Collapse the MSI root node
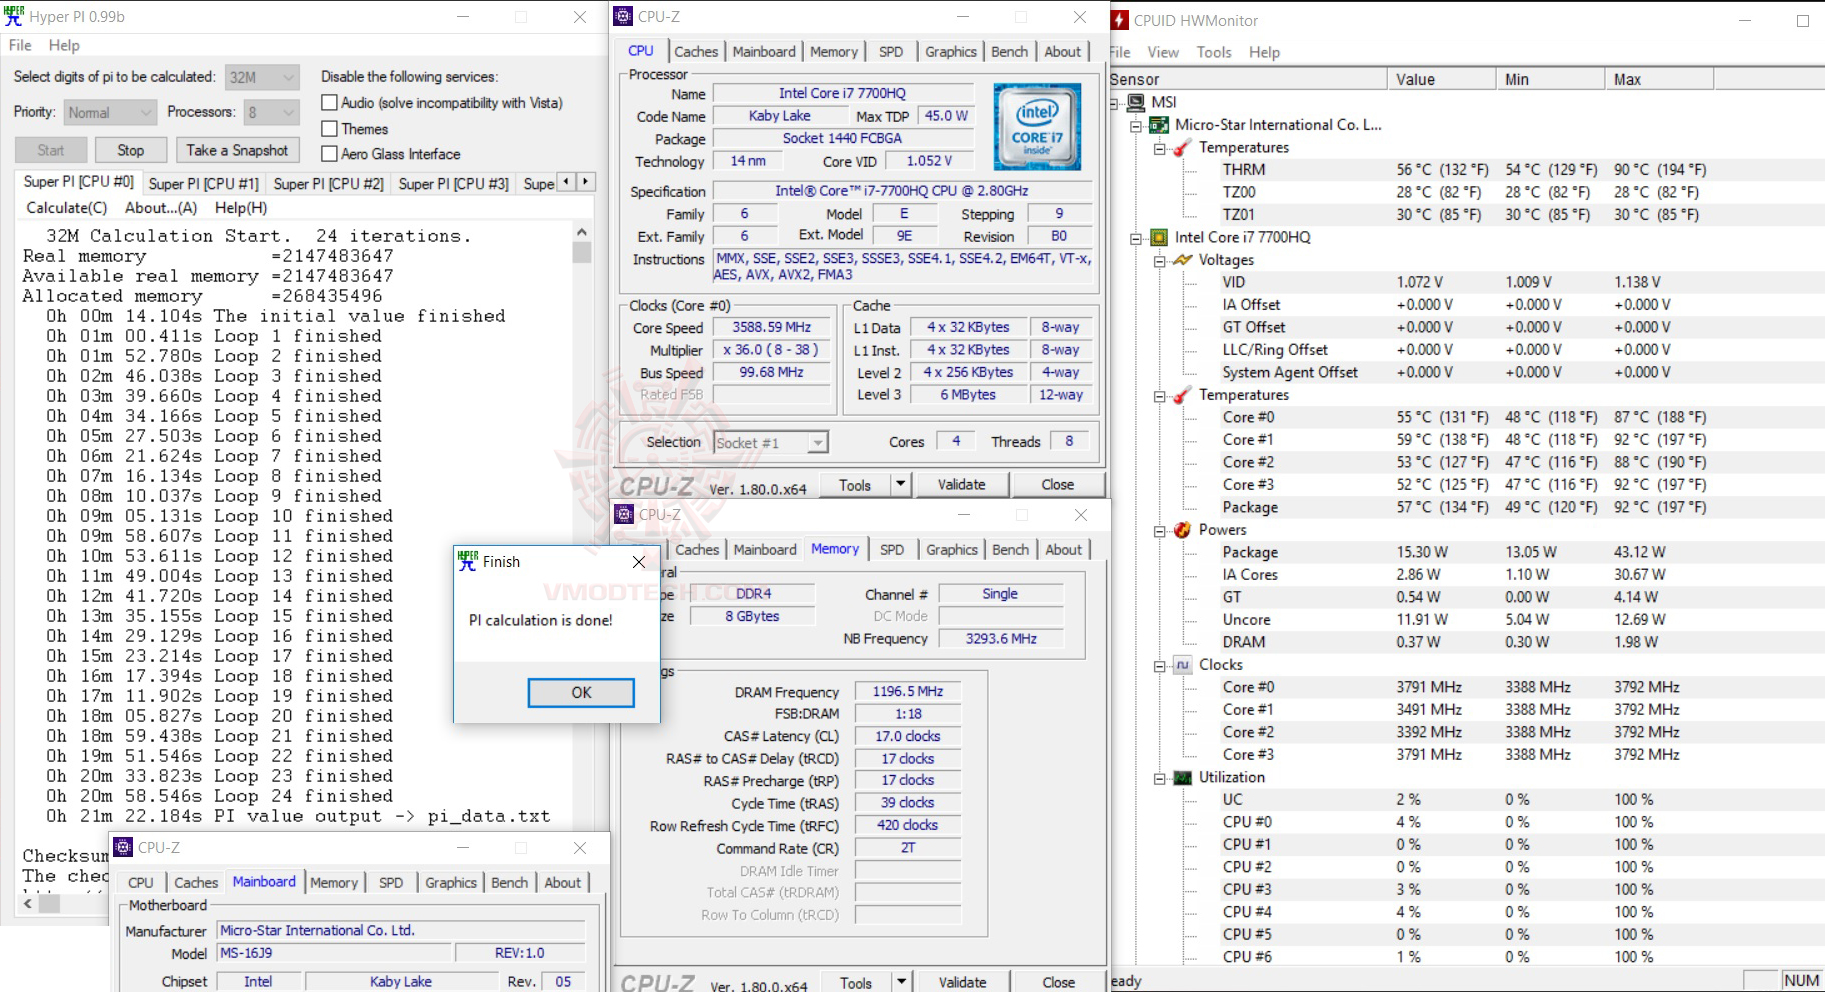1825x992 pixels. pyautogui.click(x=1114, y=102)
